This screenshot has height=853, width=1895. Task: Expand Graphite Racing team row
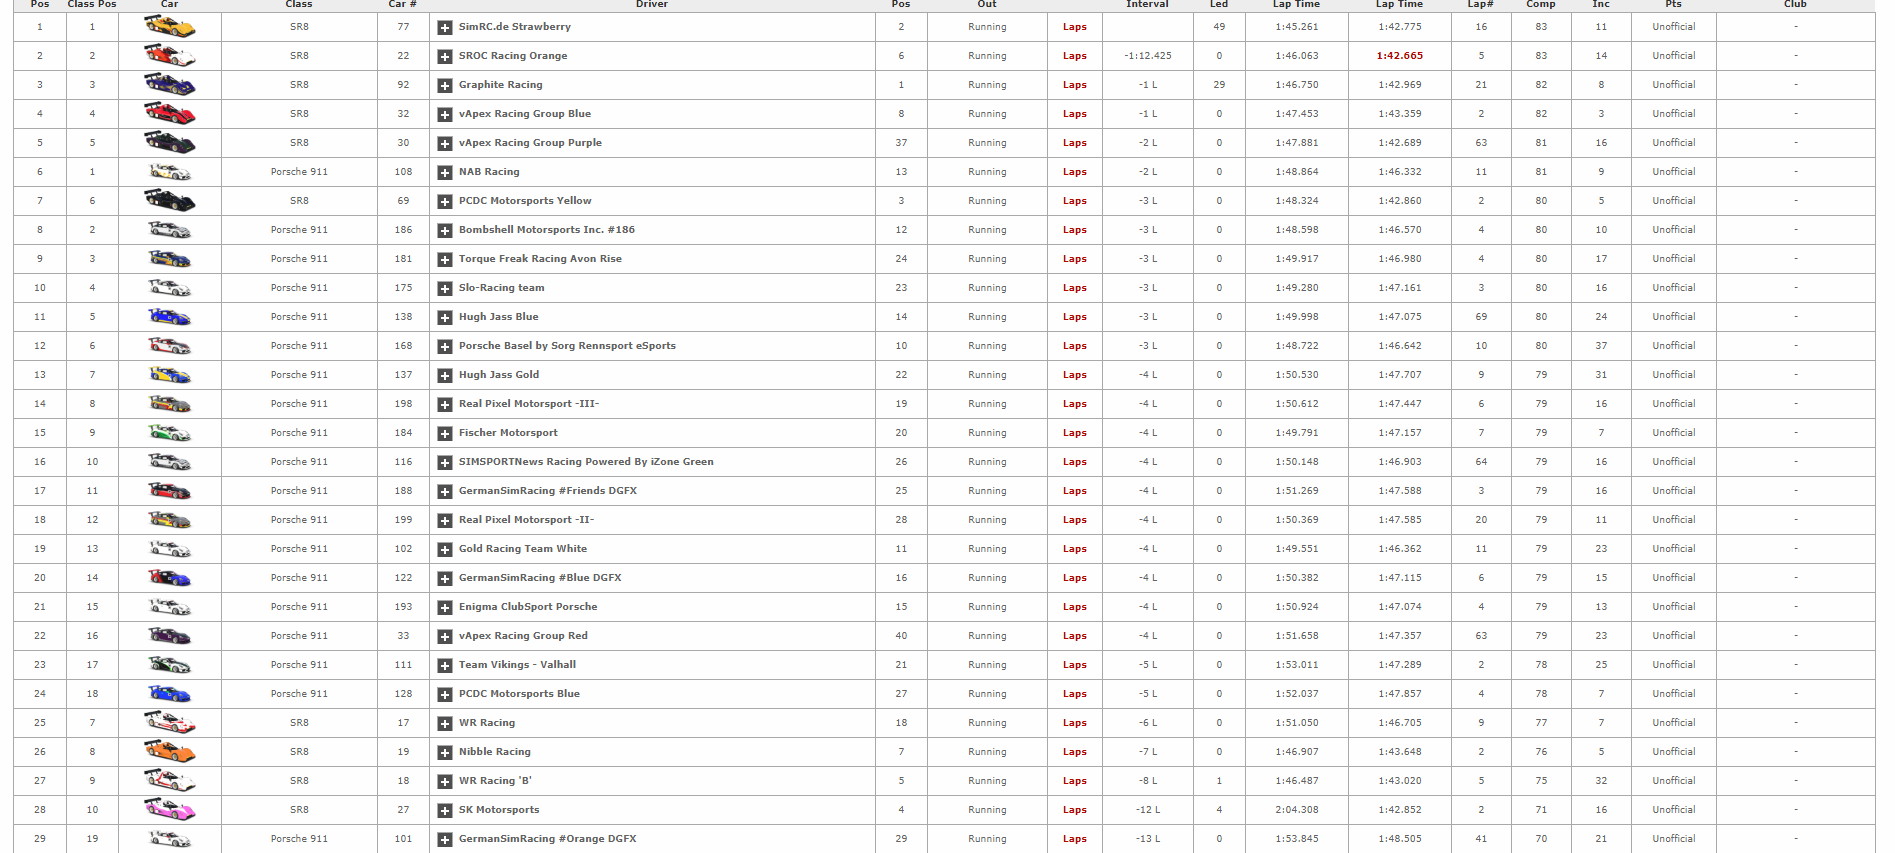(x=445, y=86)
